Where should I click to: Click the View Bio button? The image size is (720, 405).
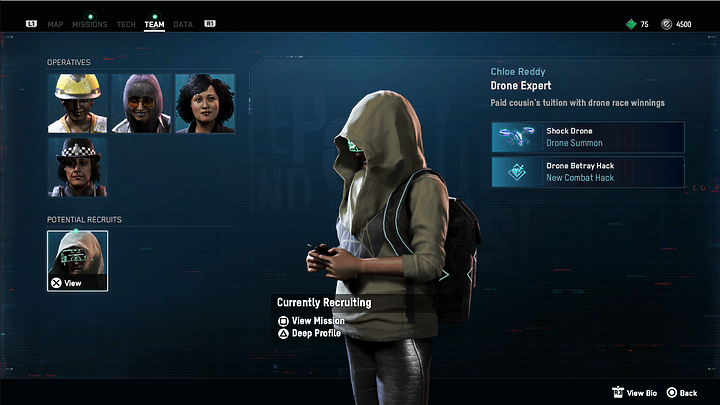point(635,393)
